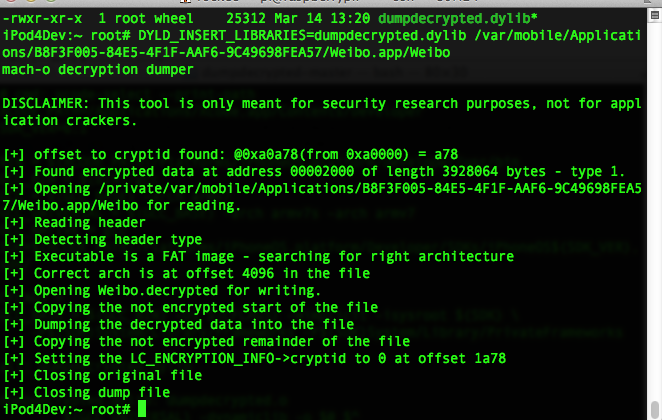Click 'Dumping the decrypted data' line
Viewport: 662px width, 420px height.
[x=179, y=324]
